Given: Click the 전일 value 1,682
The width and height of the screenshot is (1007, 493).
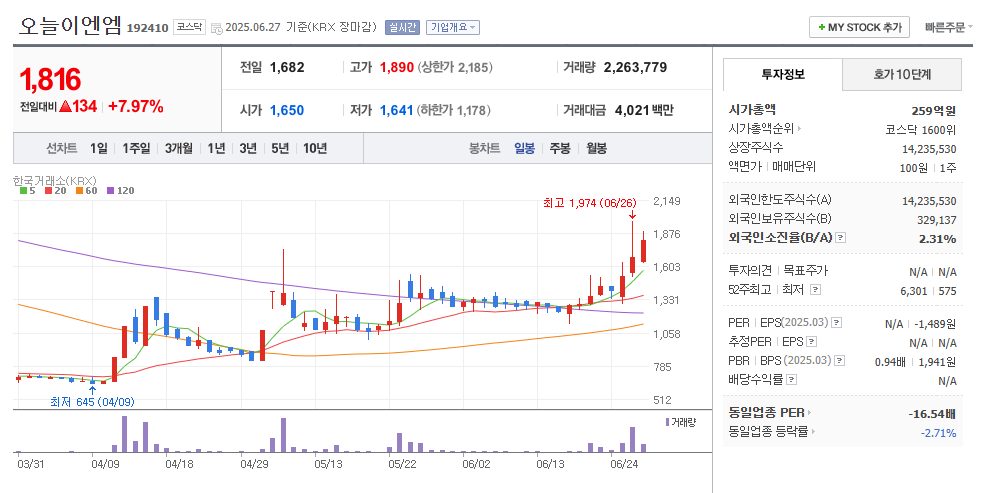Looking at the screenshot, I should 287,67.
